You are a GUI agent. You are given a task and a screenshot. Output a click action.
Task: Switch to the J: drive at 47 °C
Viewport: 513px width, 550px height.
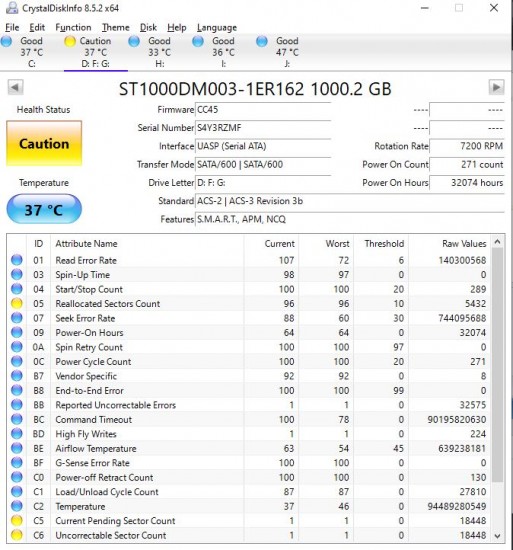pos(287,52)
